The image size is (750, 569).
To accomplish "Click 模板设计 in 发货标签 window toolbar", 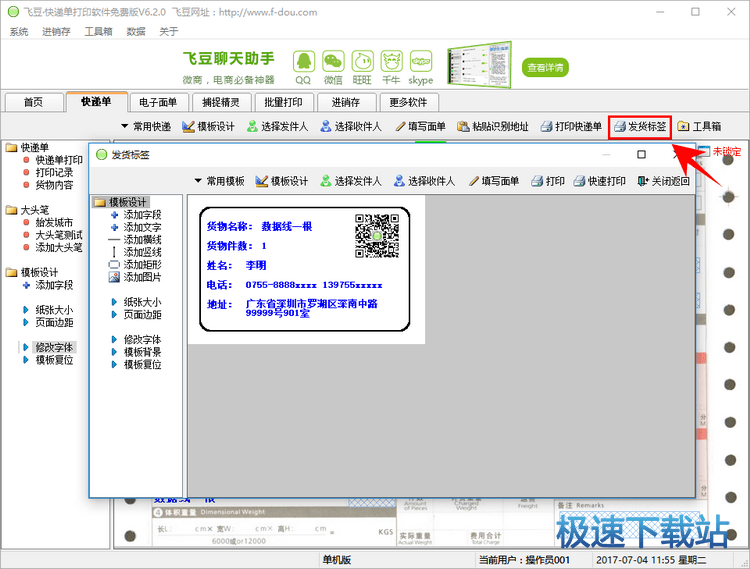I will click(282, 181).
